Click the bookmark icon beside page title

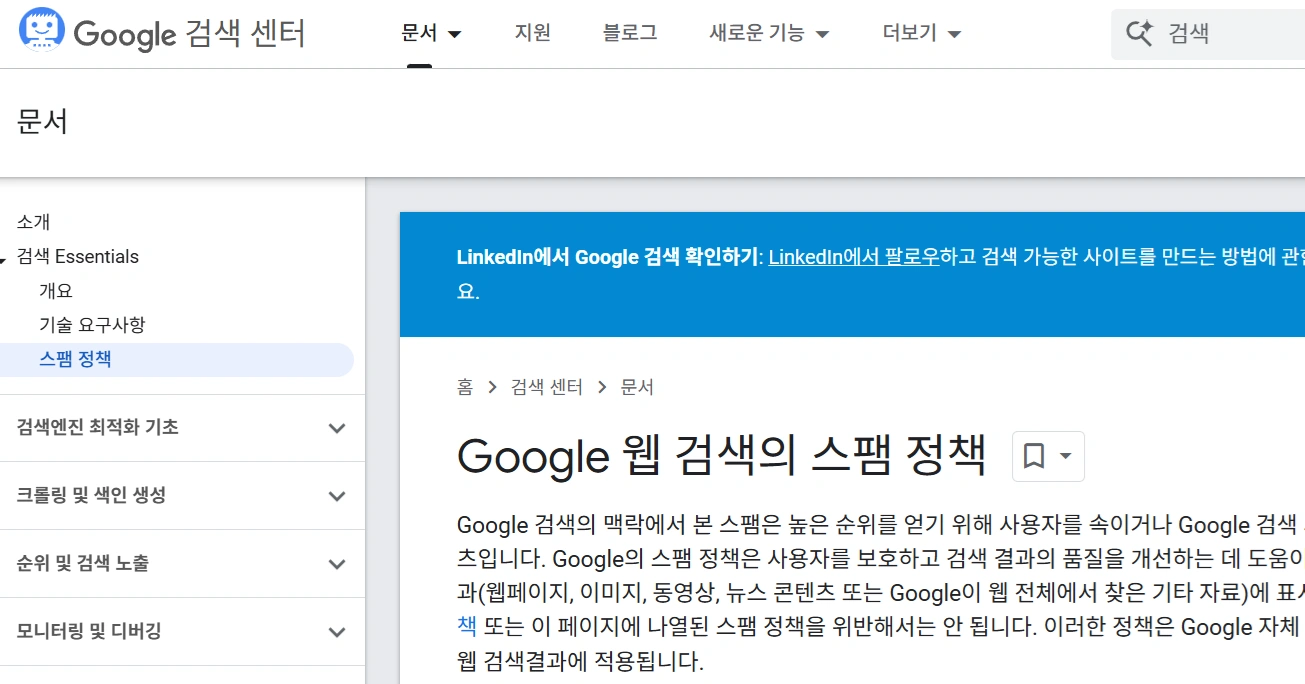pos(1034,456)
